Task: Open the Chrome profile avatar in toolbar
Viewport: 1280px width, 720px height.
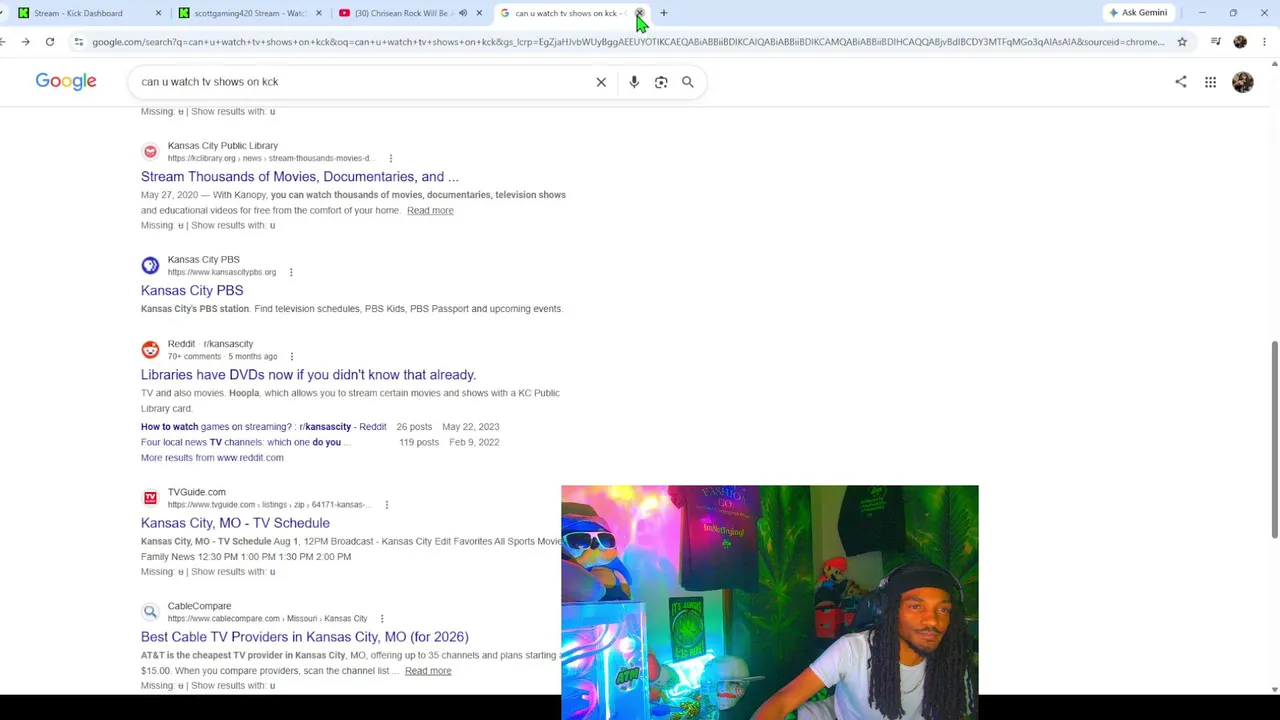Action: coord(1240,42)
